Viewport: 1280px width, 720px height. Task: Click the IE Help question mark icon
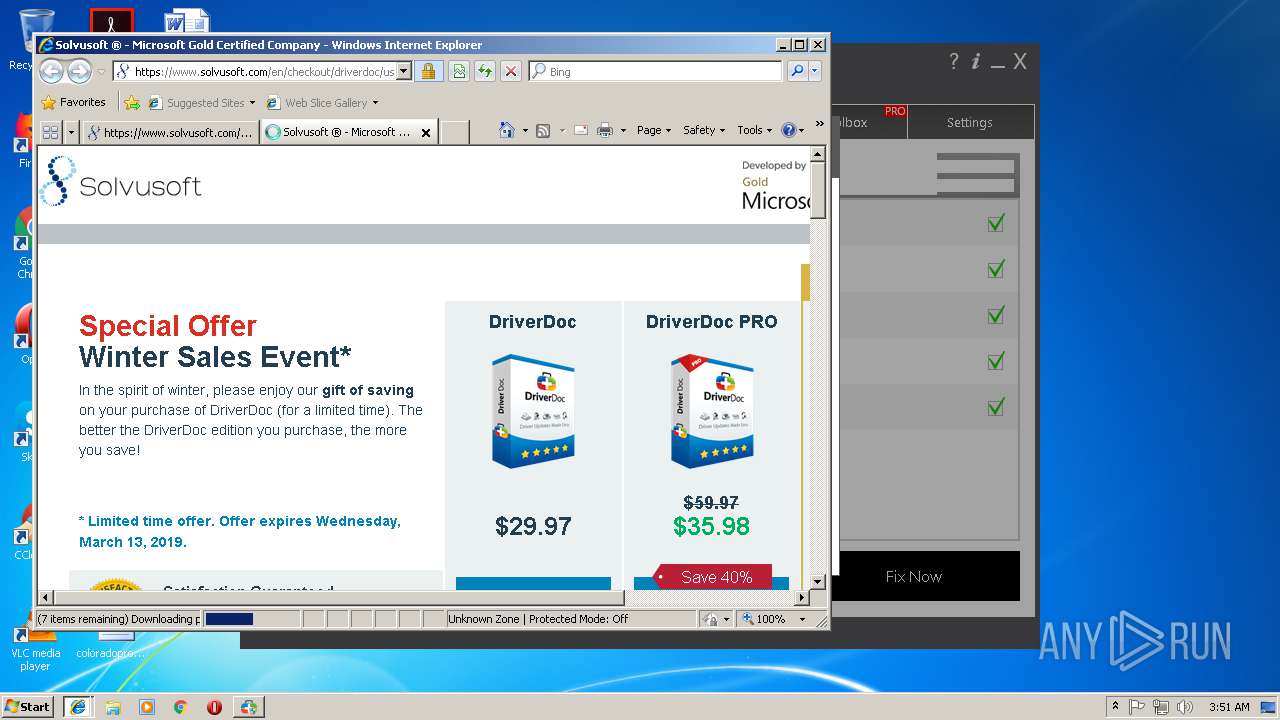788,130
